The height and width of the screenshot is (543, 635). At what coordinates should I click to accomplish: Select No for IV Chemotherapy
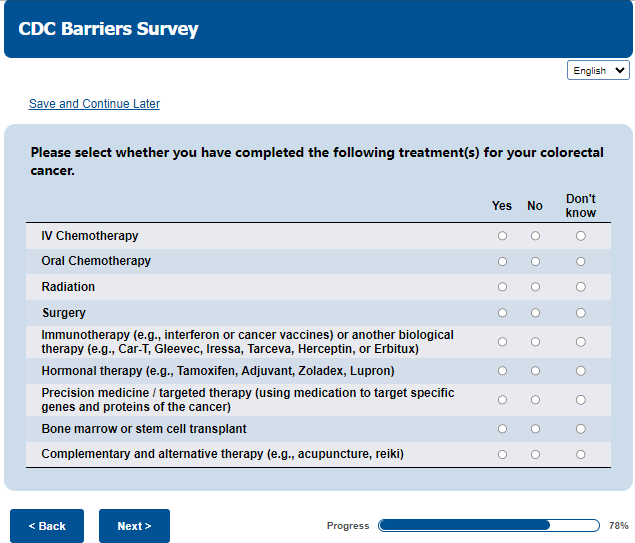pyautogui.click(x=535, y=236)
